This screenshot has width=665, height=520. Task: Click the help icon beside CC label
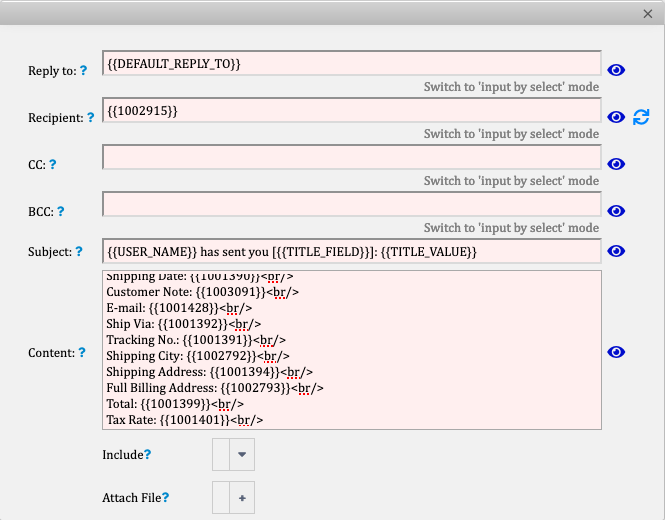pos(53,165)
